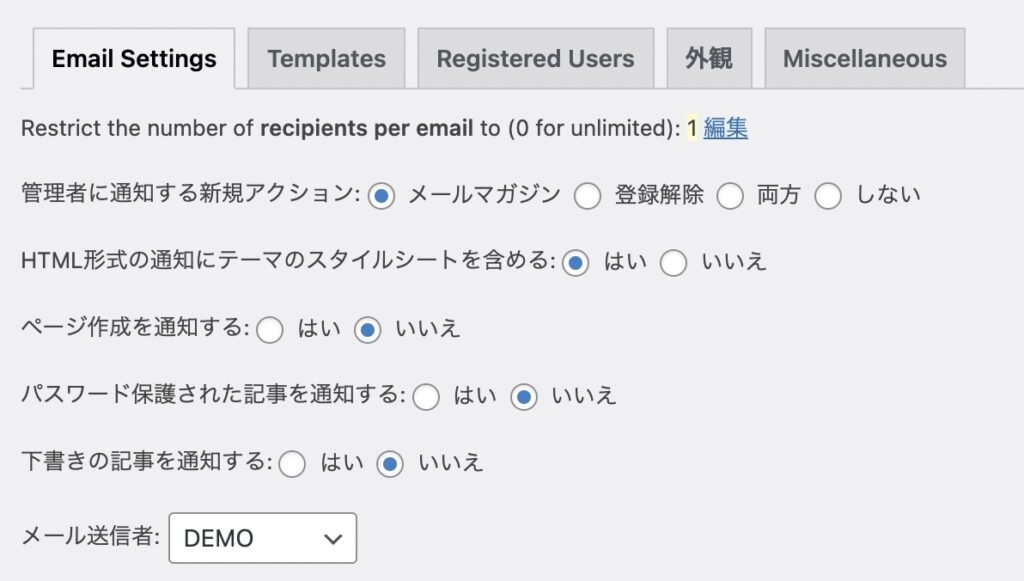The image size is (1024, 581).
Task: Set admin notifications to しない
Action: (x=828, y=196)
